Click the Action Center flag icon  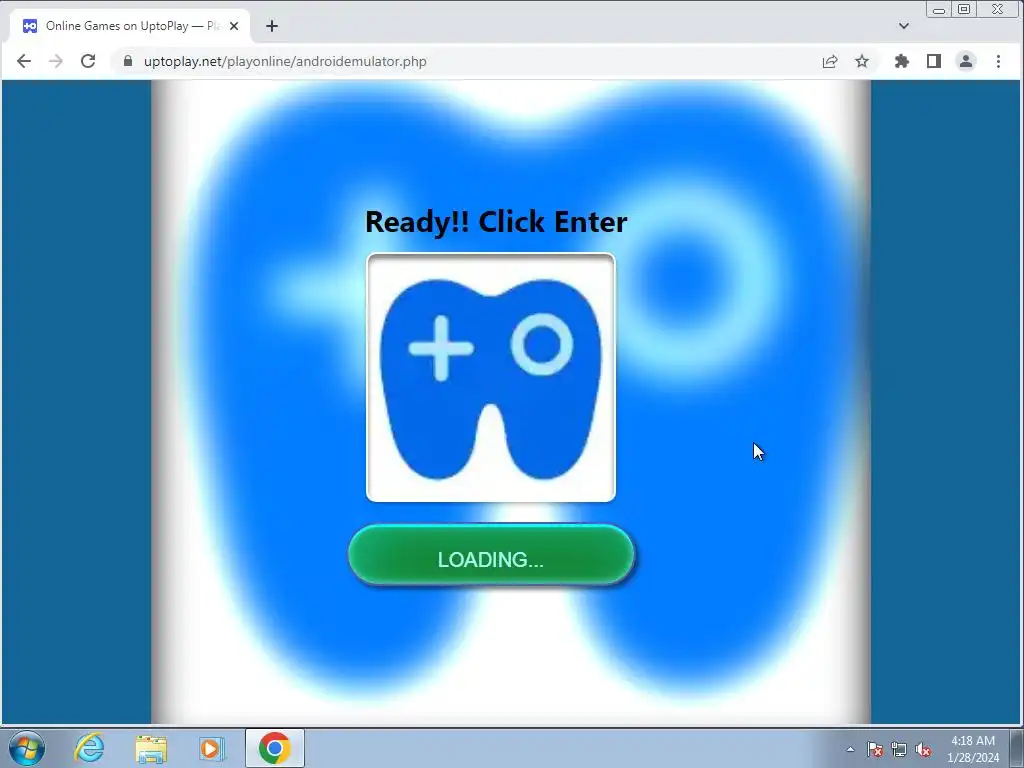coord(875,749)
